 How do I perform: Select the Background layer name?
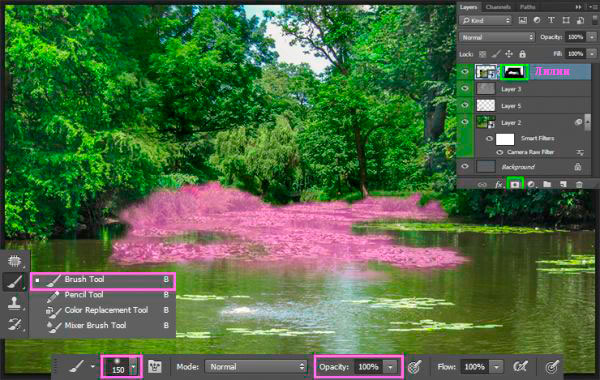click(x=518, y=167)
